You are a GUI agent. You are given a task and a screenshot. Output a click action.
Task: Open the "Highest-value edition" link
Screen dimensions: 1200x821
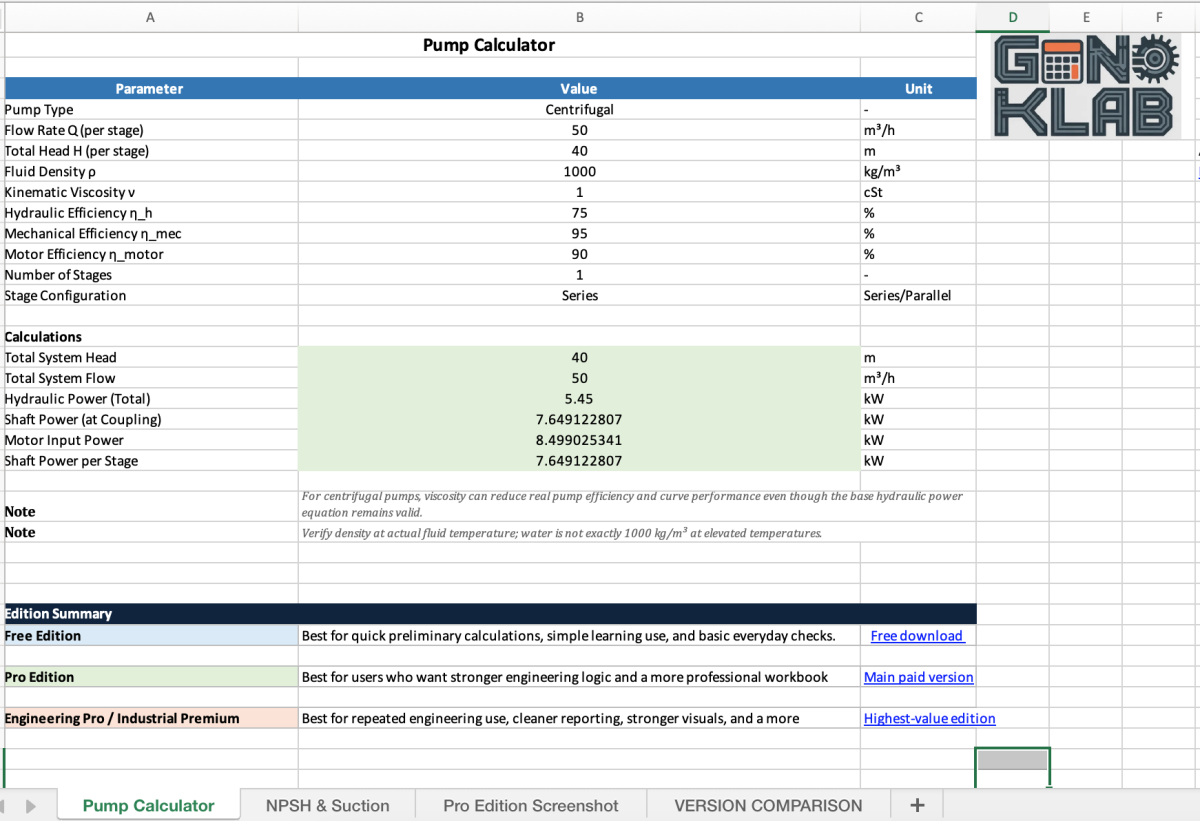(929, 718)
